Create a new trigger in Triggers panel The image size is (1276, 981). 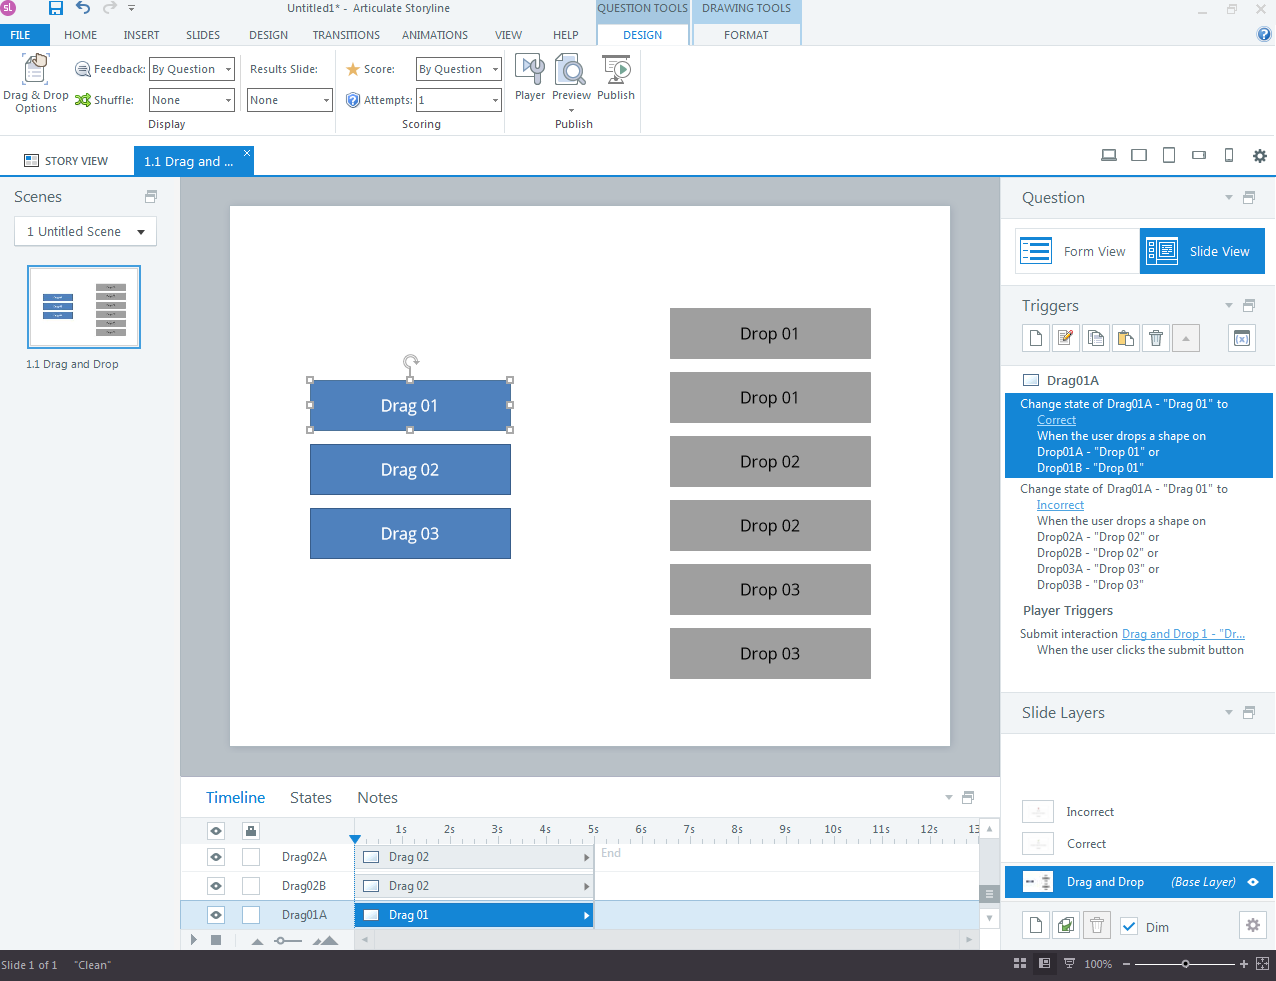click(x=1036, y=338)
